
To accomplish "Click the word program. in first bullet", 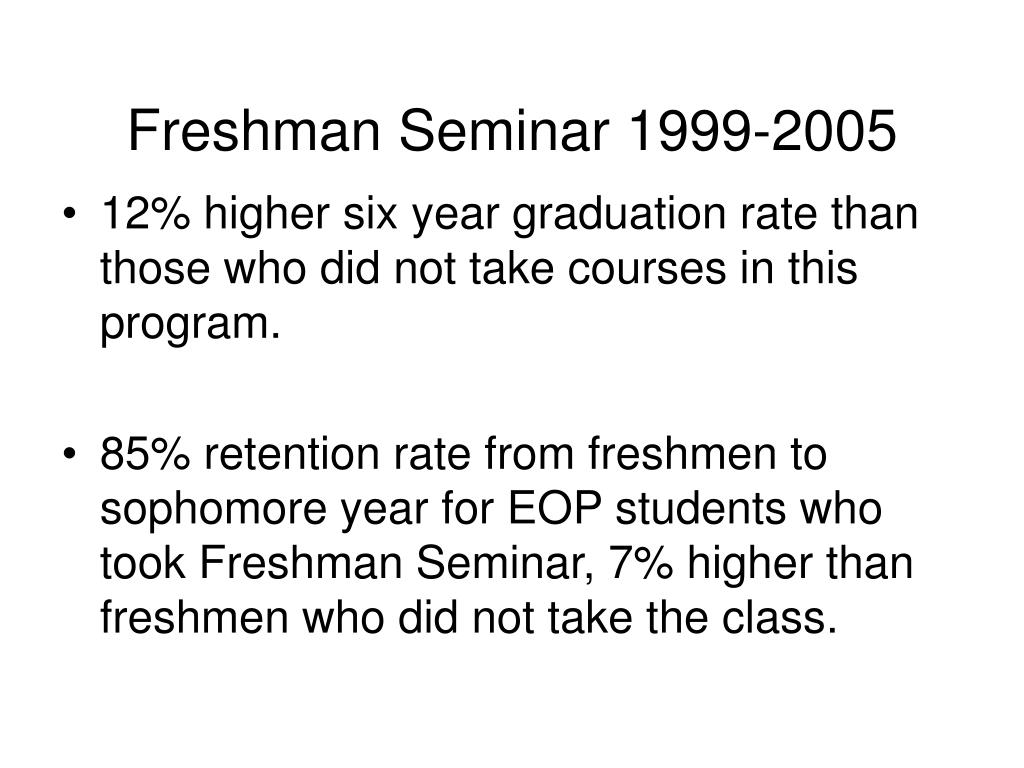I will [x=190, y=325].
